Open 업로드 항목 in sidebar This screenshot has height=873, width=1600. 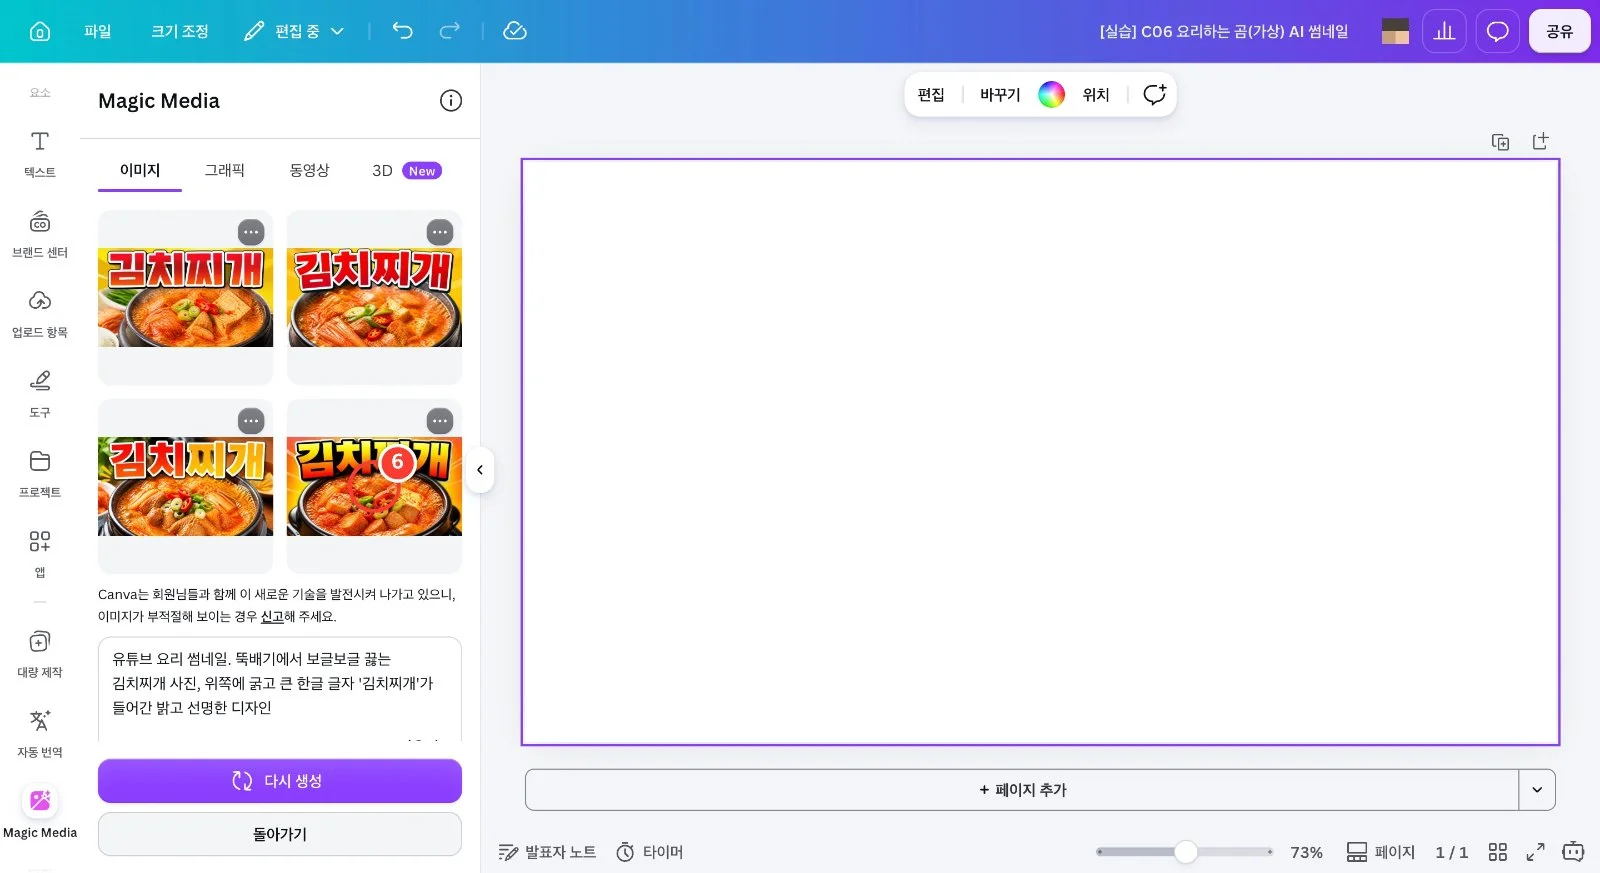(40, 314)
